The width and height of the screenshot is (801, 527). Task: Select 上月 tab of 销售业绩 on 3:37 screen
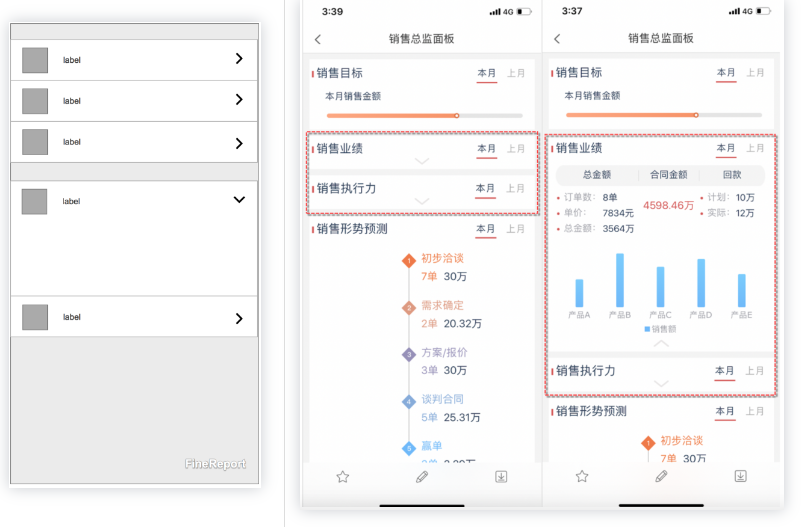[755, 149]
